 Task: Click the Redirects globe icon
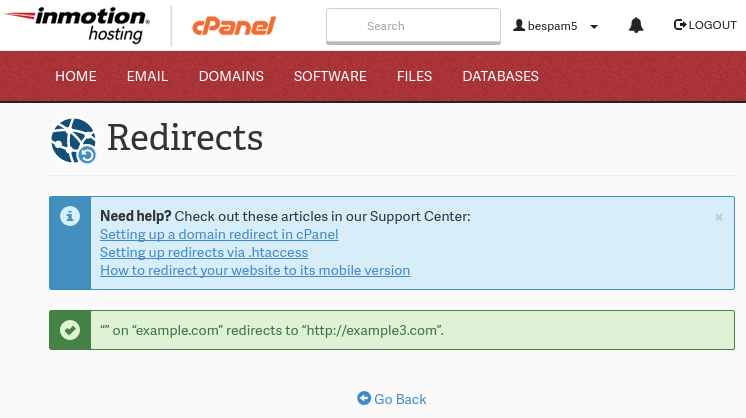pyautogui.click(x=73, y=140)
